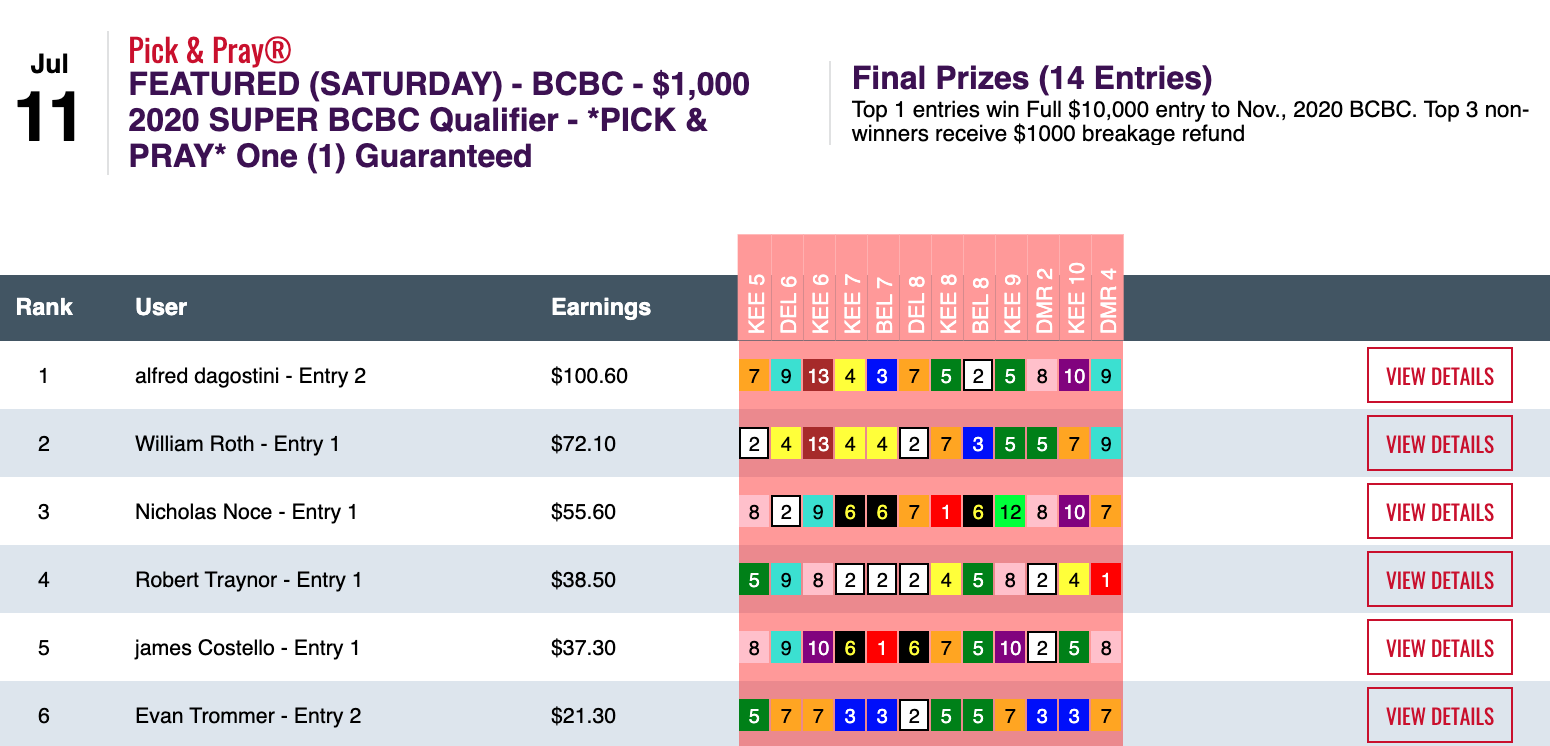Click james Costello's purple 10 under KEE 6
The height and width of the screenshot is (746, 1550).
[x=818, y=648]
